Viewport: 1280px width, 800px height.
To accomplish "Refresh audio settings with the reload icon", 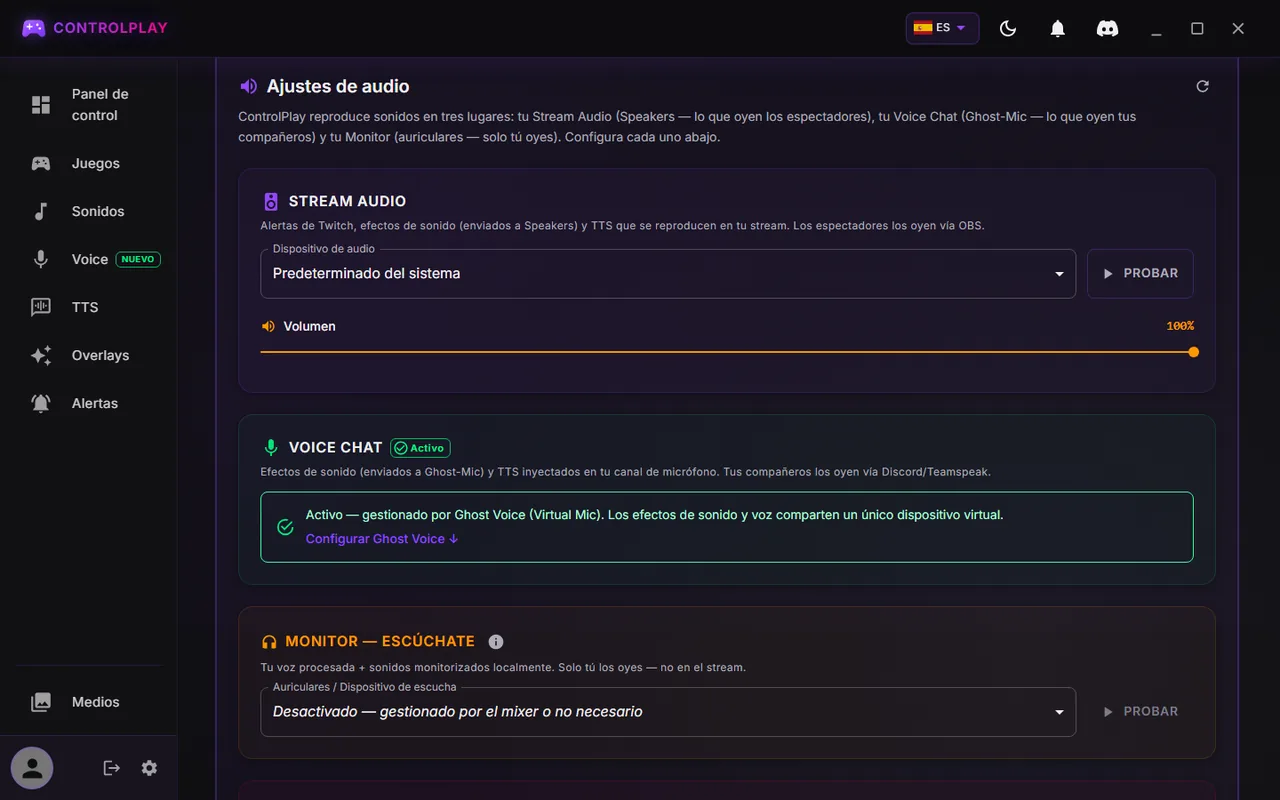I will pyautogui.click(x=1202, y=86).
